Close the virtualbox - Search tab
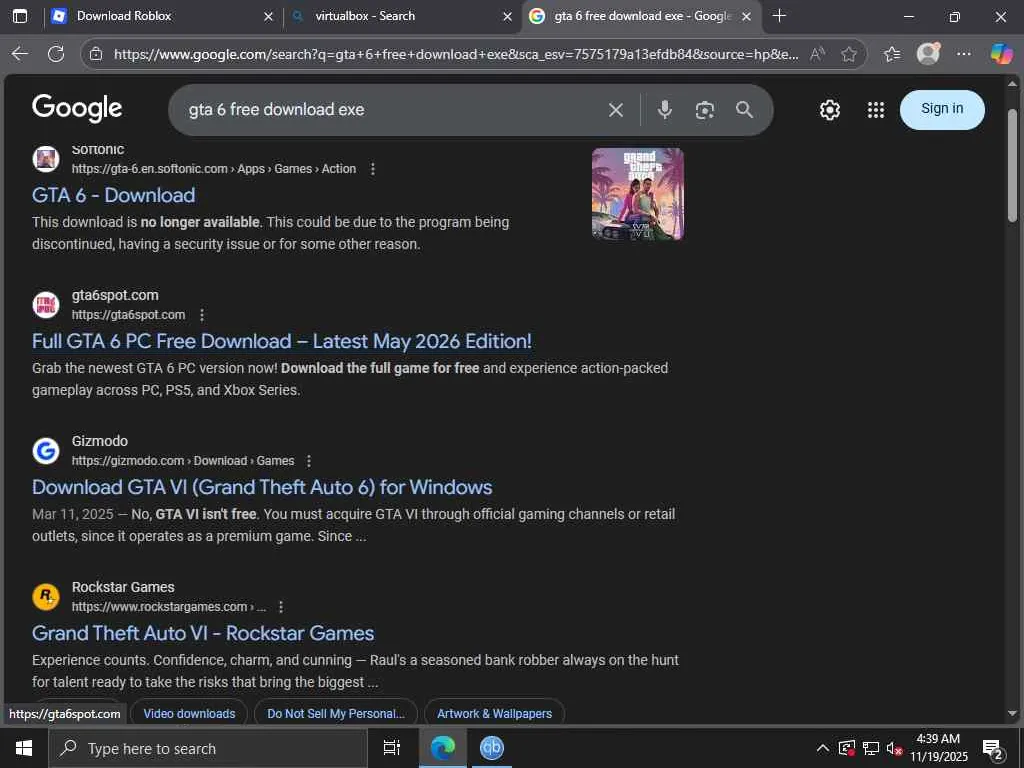This screenshot has width=1024, height=768. coord(507,16)
